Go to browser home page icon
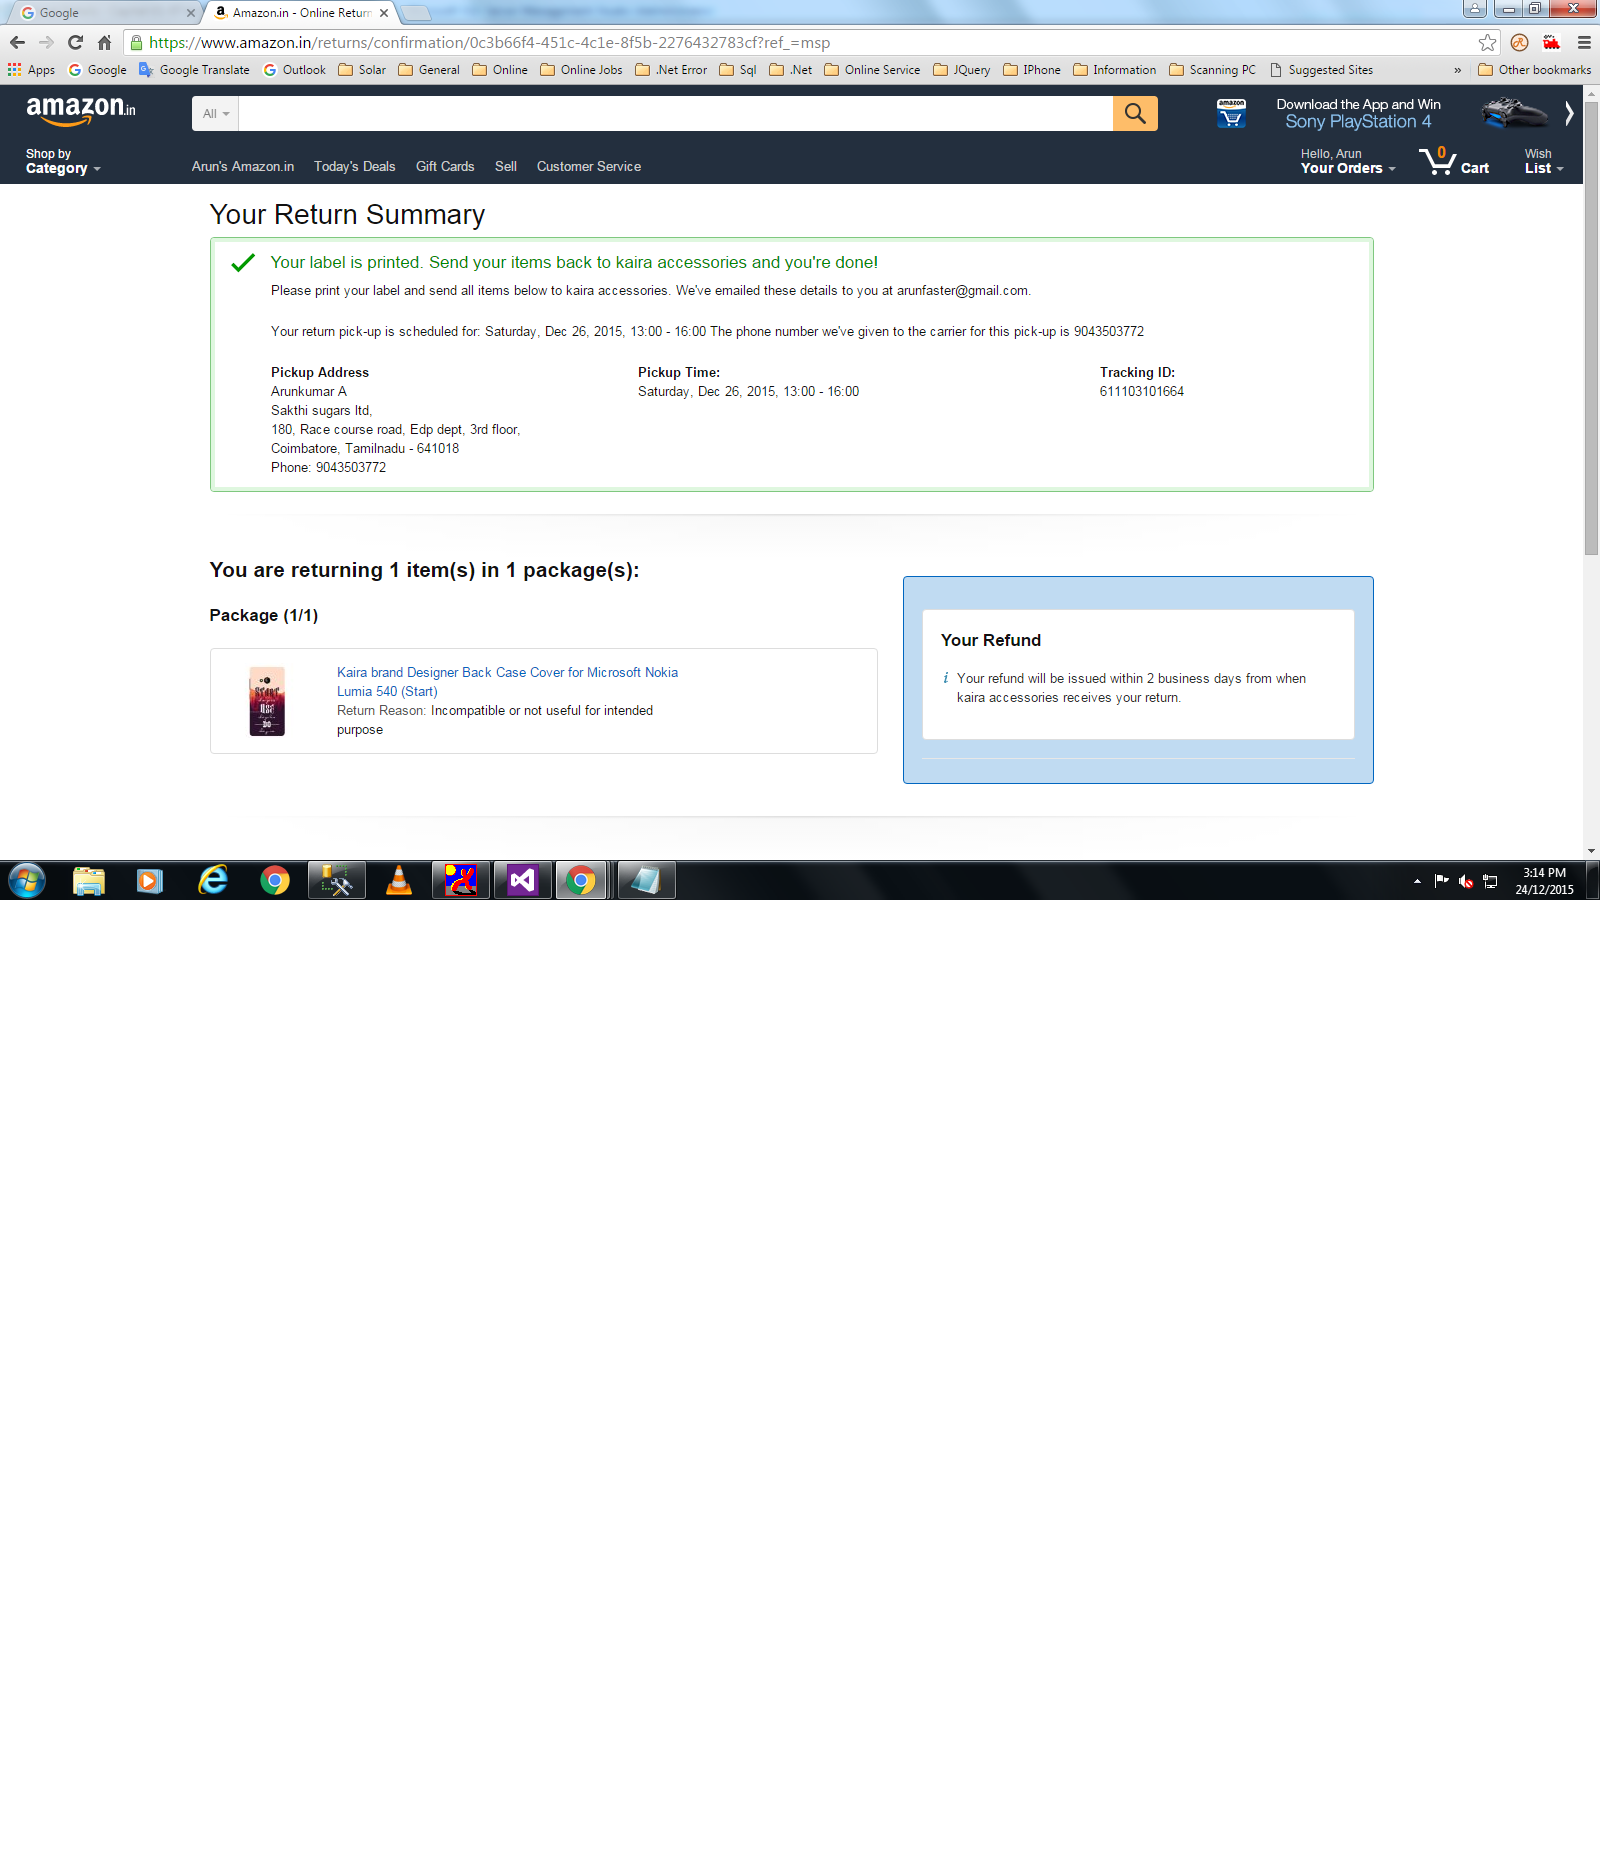The height and width of the screenshot is (1865, 1600). (104, 43)
